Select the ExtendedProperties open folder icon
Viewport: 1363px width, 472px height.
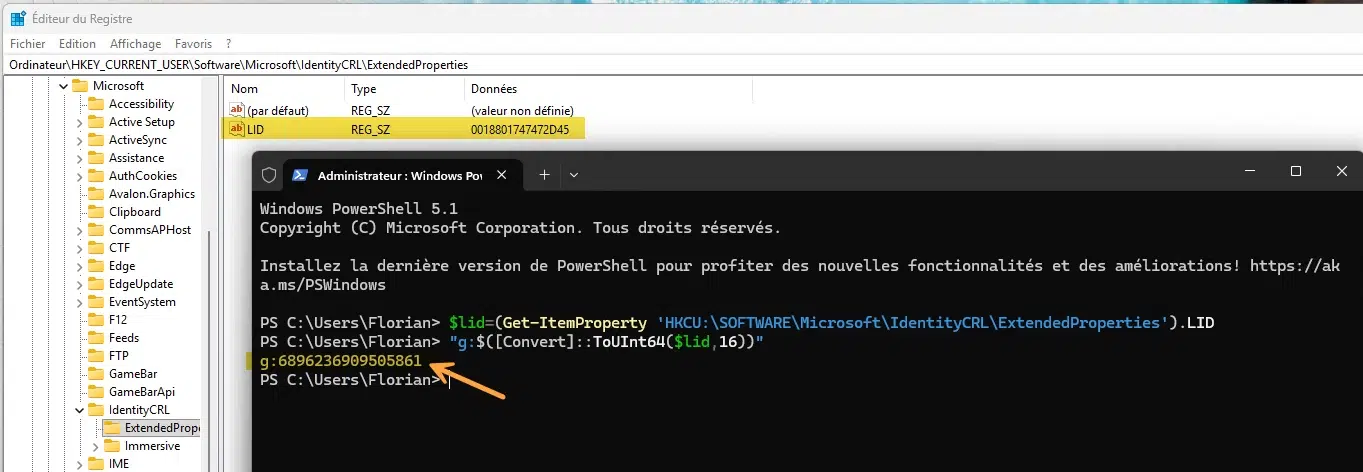[112, 428]
